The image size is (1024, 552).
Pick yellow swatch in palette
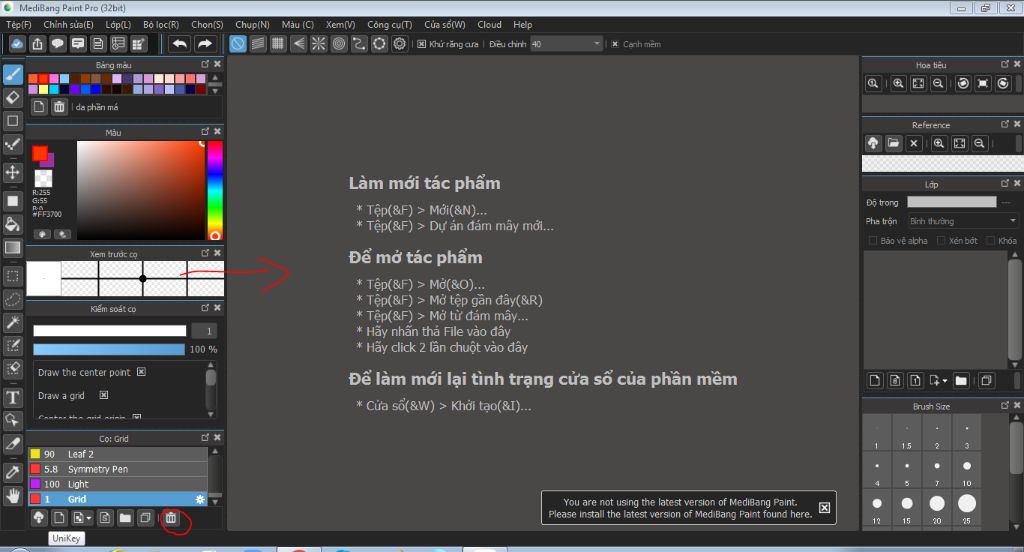click(x=43, y=89)
